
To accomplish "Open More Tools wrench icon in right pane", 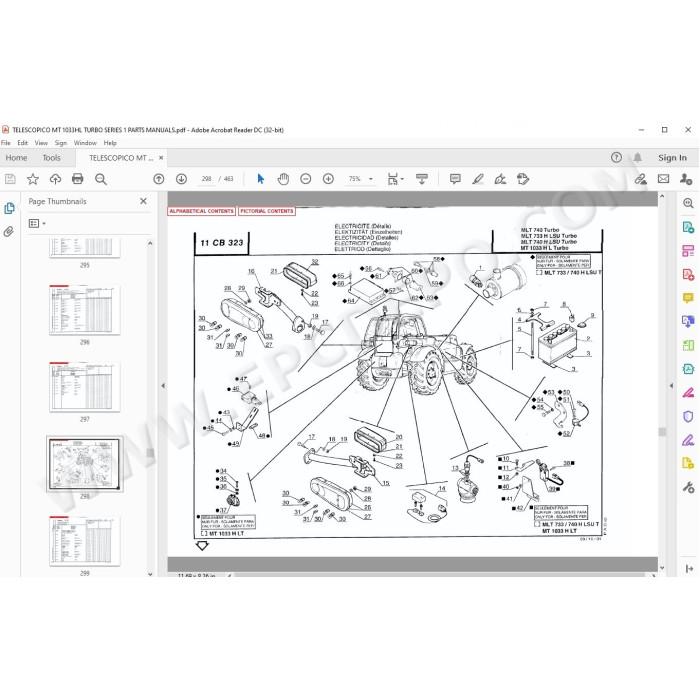I will point(688,488).
